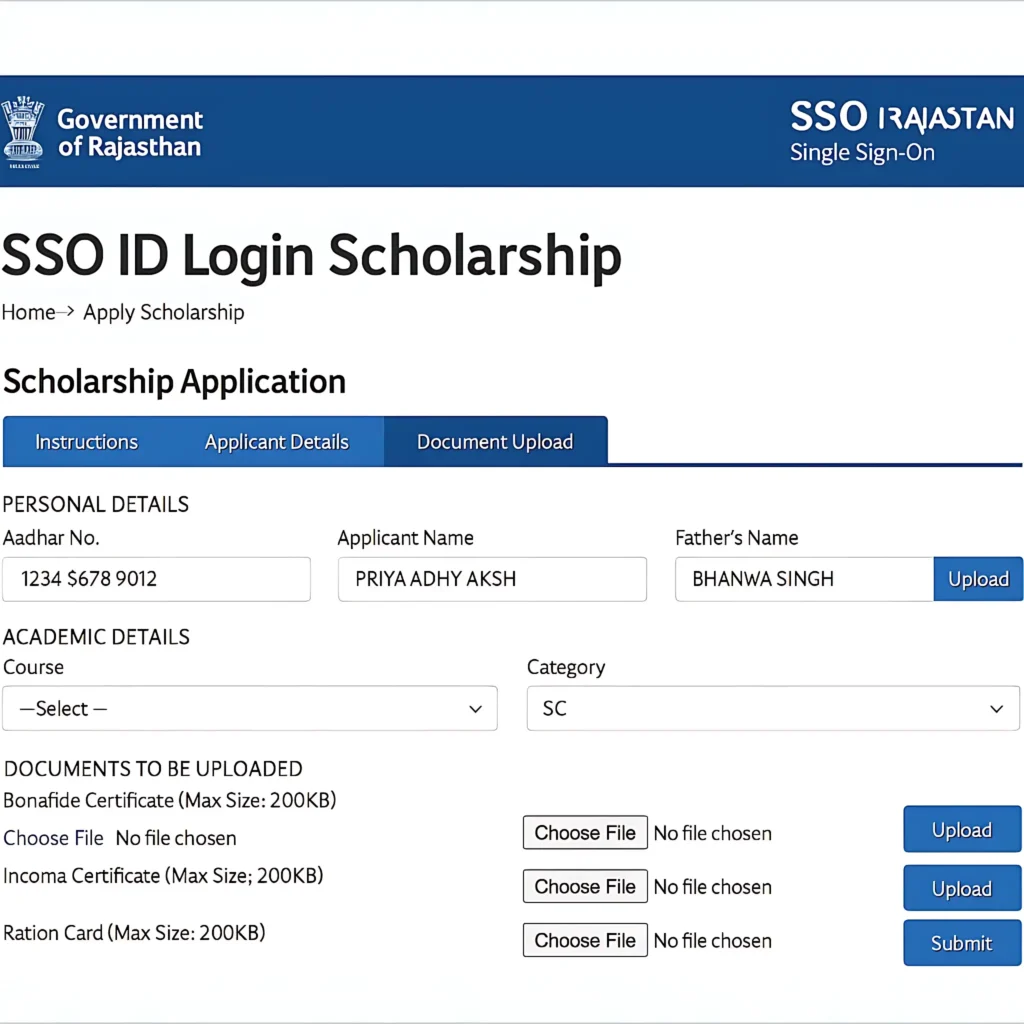Screen dimensions: 1024x1024
Task: Submit the scholarship application
Action: tap(962, 943)
